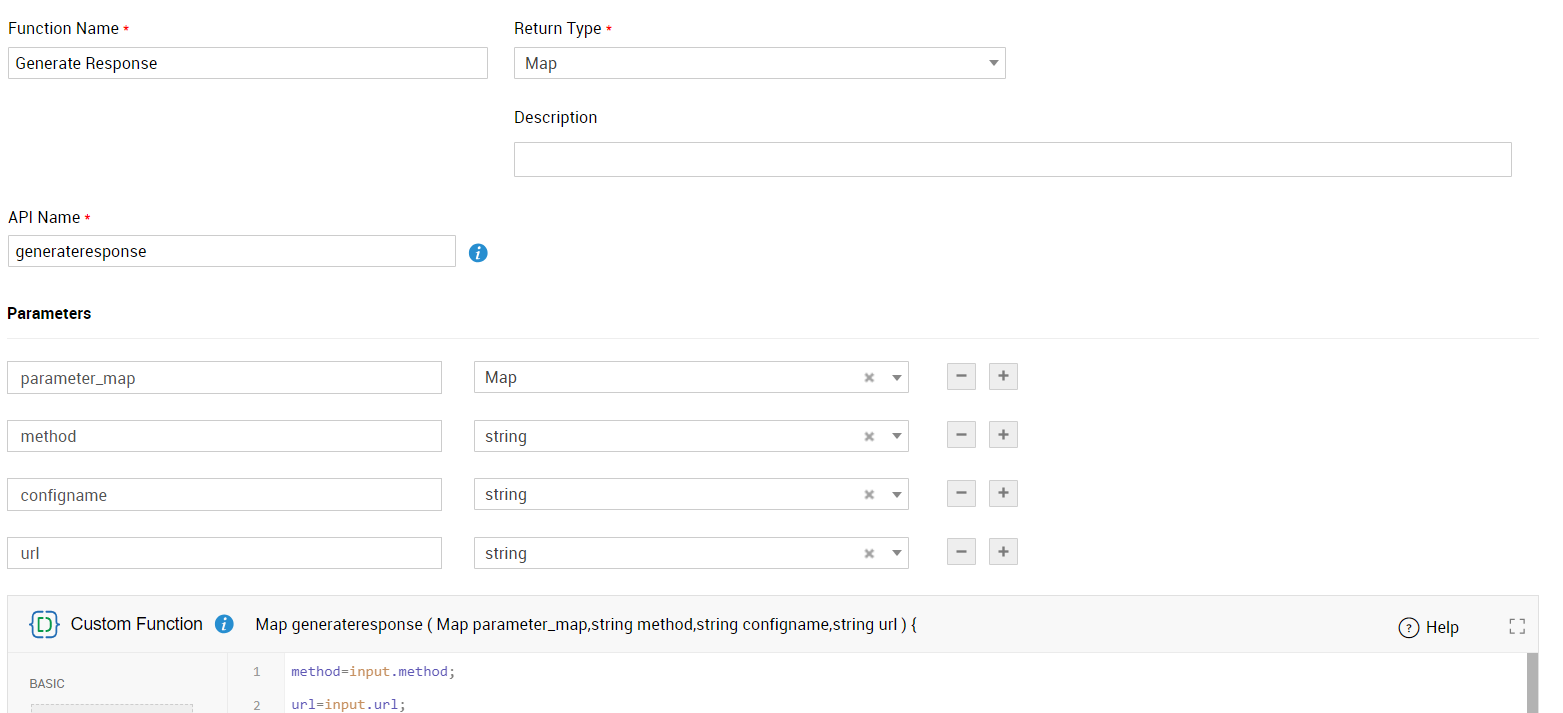
Task: Expand the code editor to fullscreen
Action: coord(1516,626)
